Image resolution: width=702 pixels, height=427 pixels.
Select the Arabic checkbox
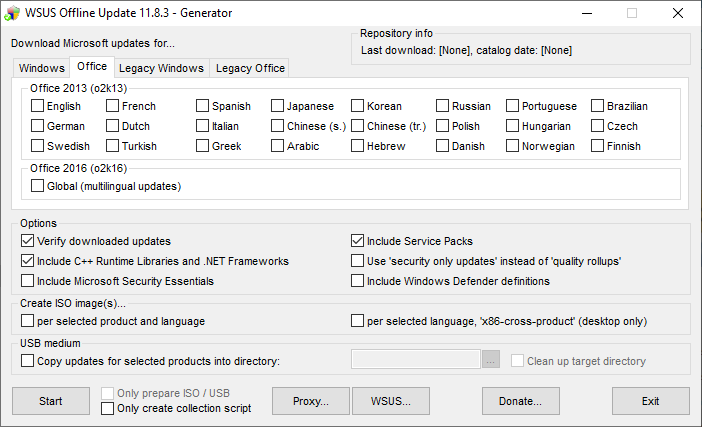(277, 146)
